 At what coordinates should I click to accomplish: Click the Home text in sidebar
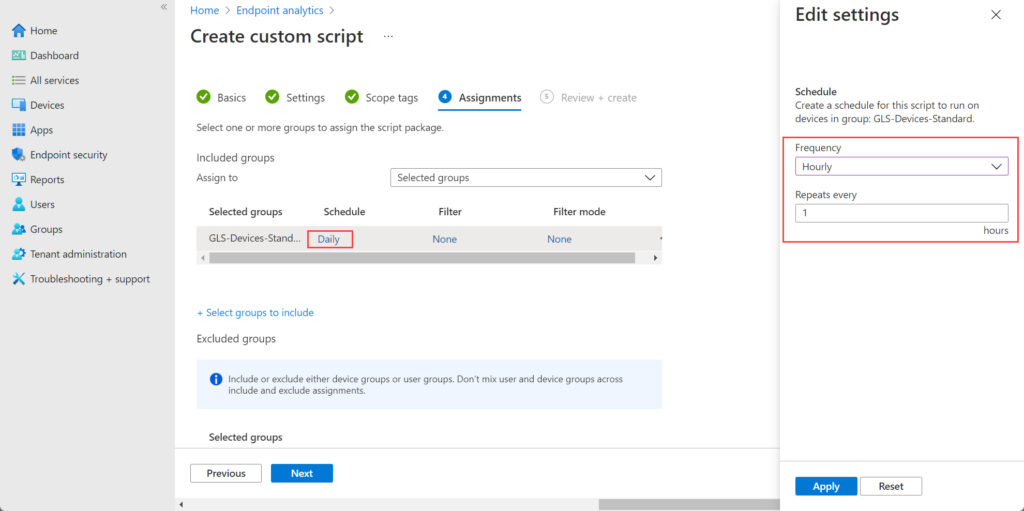tap(44, 31)
